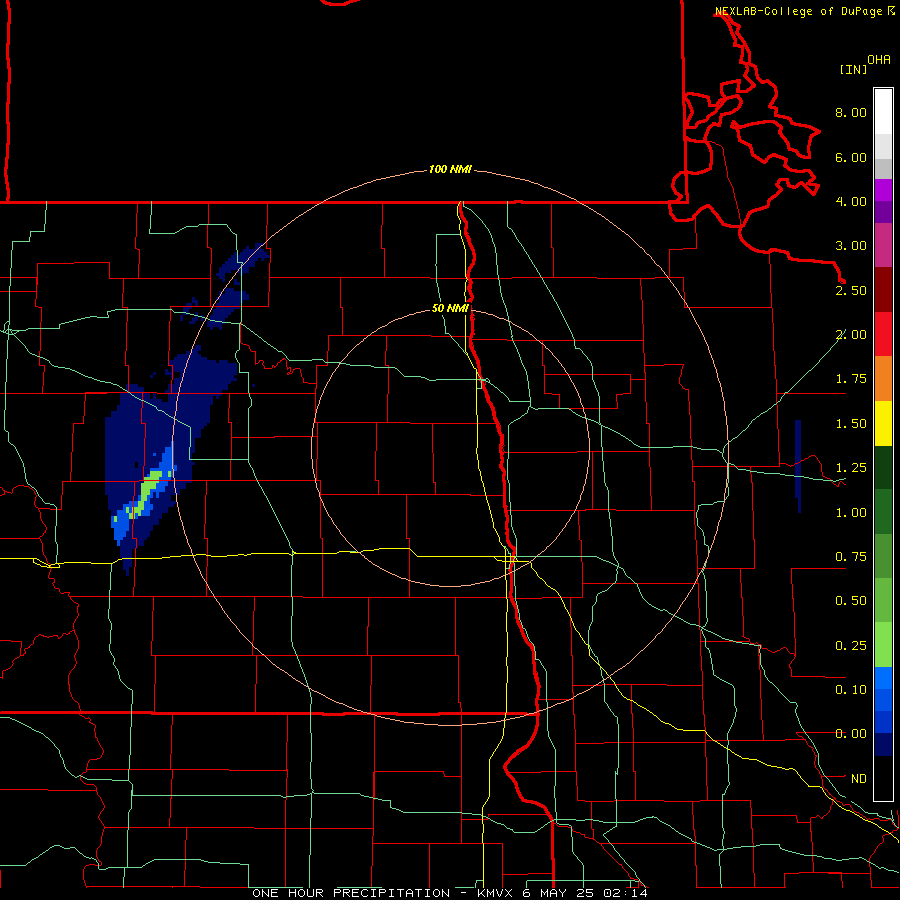Click the 50 NMI range ring label
The height and width of the screenshot is (900, 900).
(450, 308)
